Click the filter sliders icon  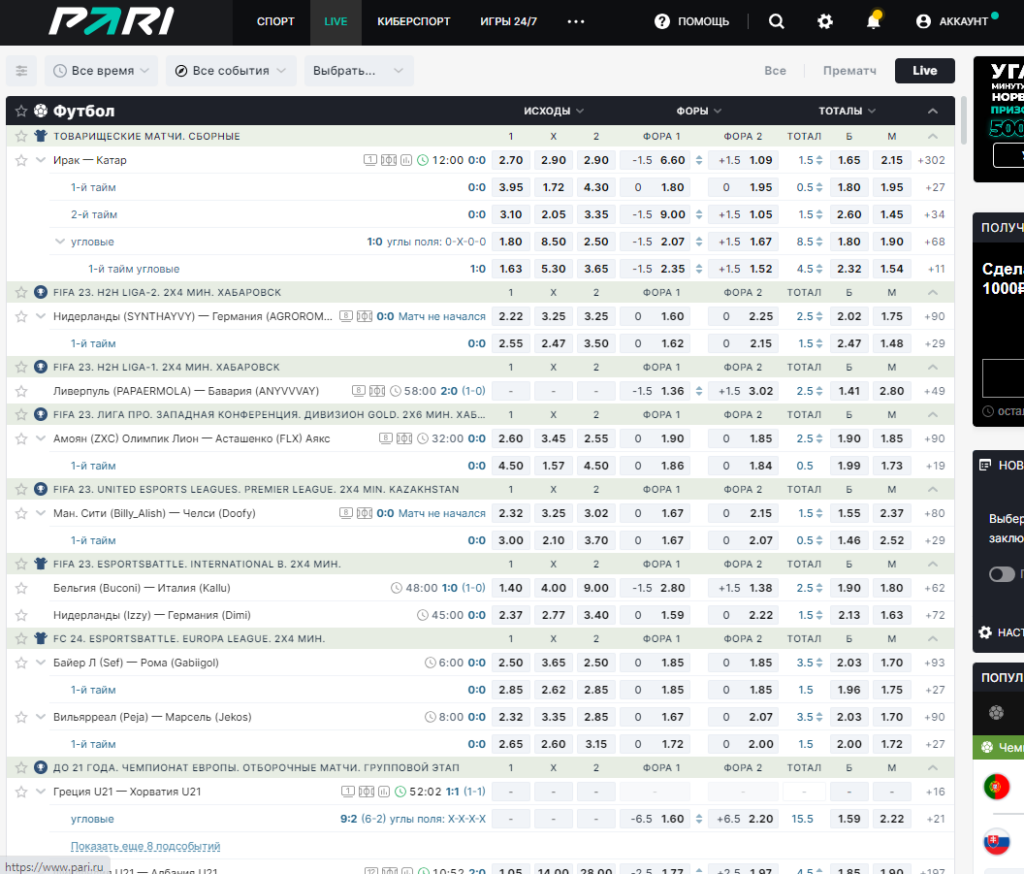[x=22, y=71]
